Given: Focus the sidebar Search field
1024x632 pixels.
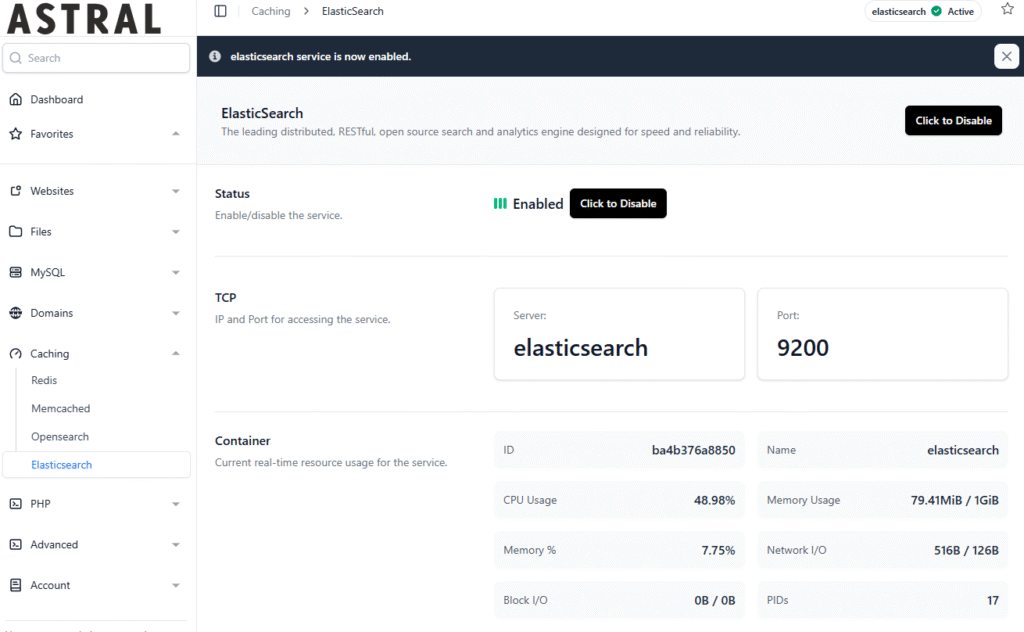Looking at the screenshot, I should click(x=96, y=58).
